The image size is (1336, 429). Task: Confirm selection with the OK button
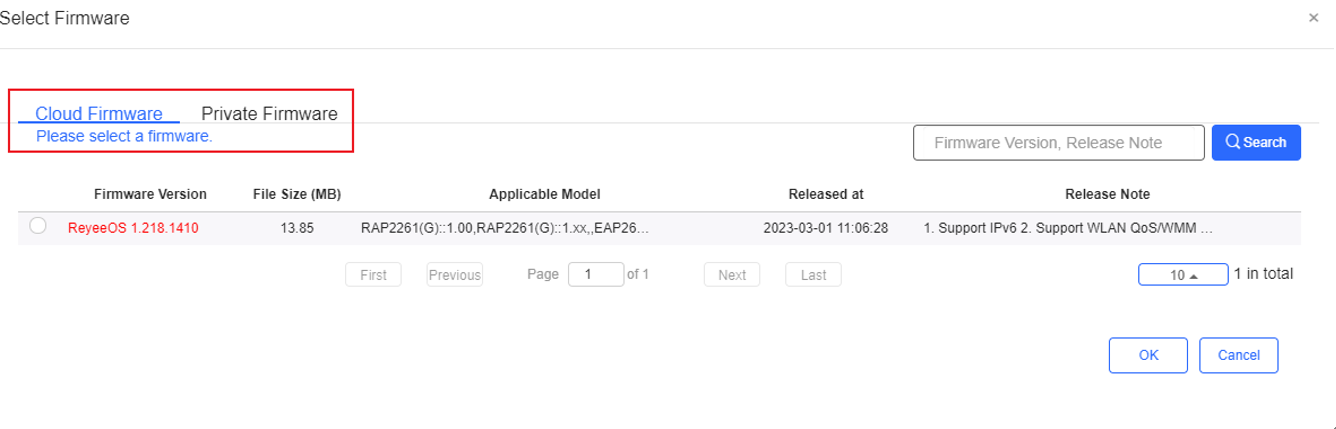tap(1148, 355)
